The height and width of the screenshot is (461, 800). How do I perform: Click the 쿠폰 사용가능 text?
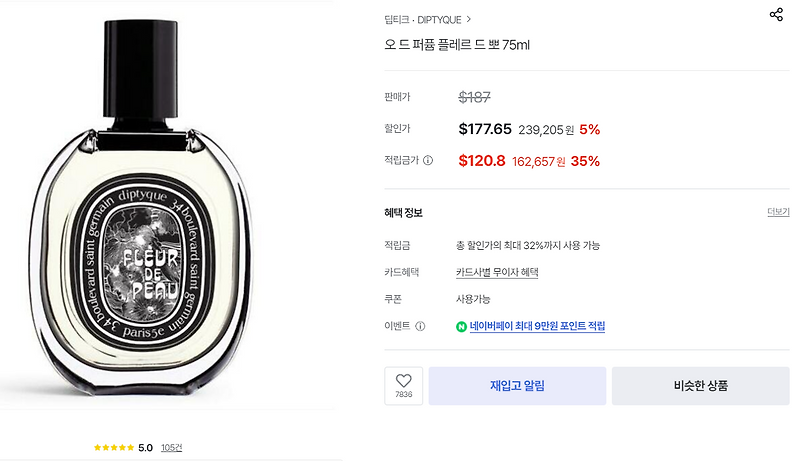coord(473,299)
